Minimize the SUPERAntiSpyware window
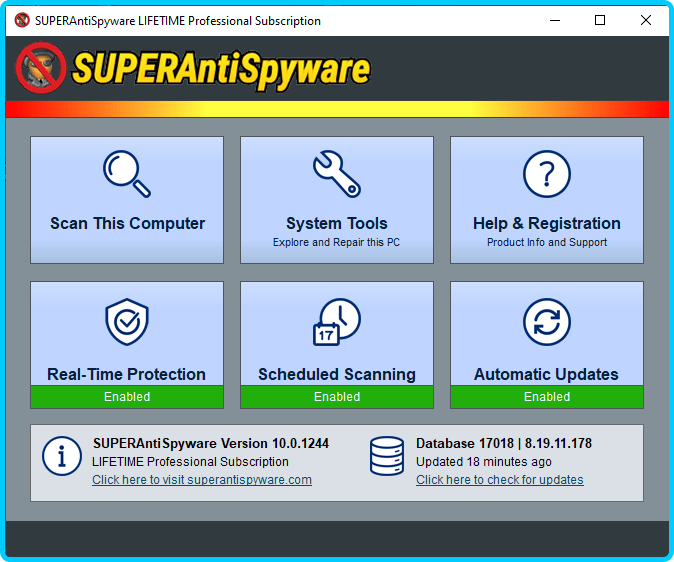Viewport: 674px width, 562px height. coord(555,20)
